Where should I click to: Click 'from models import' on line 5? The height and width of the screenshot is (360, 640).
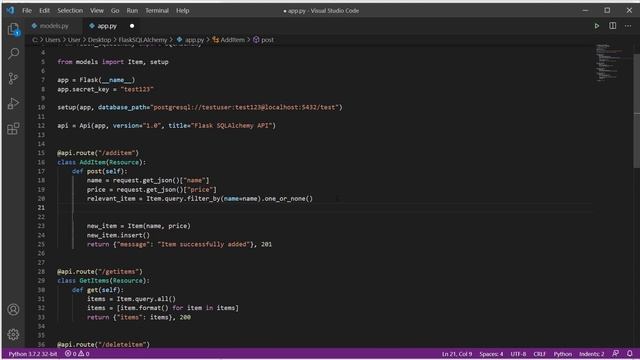(x=91, y=62)
